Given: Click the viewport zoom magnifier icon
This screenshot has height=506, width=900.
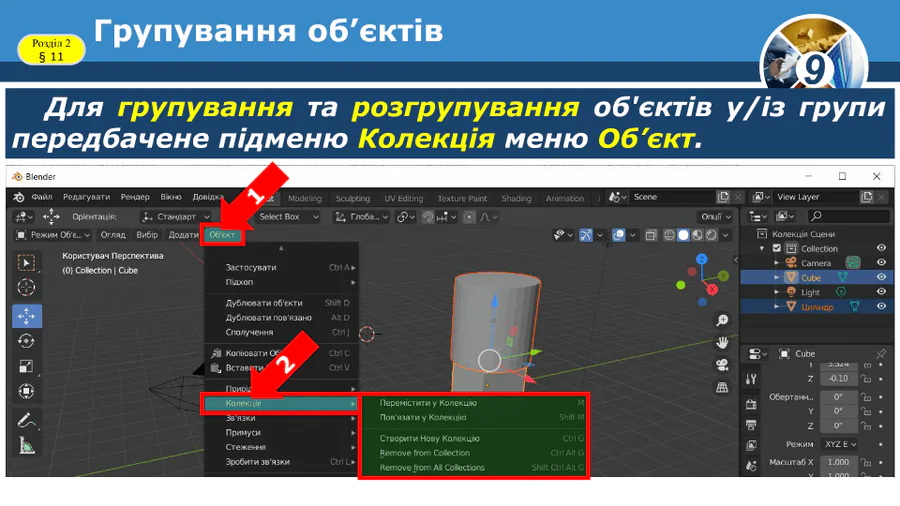Looking at the screenshot, I should tap(722, 320).
